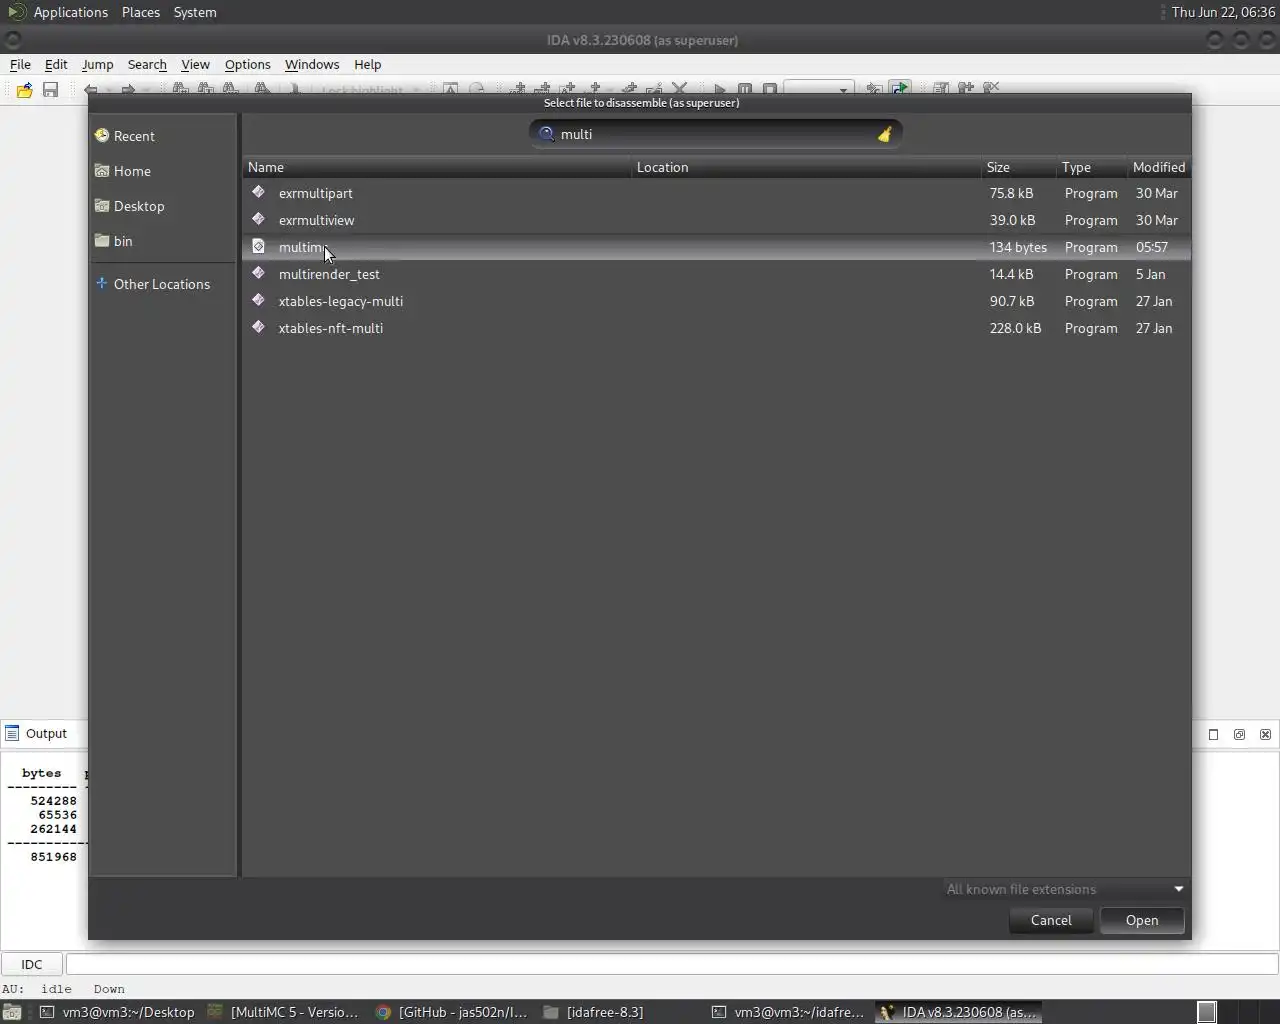The image size is (1280, 1024).
Task: Click the show desktop taskbar icon
Action: tap(12, 1012)
